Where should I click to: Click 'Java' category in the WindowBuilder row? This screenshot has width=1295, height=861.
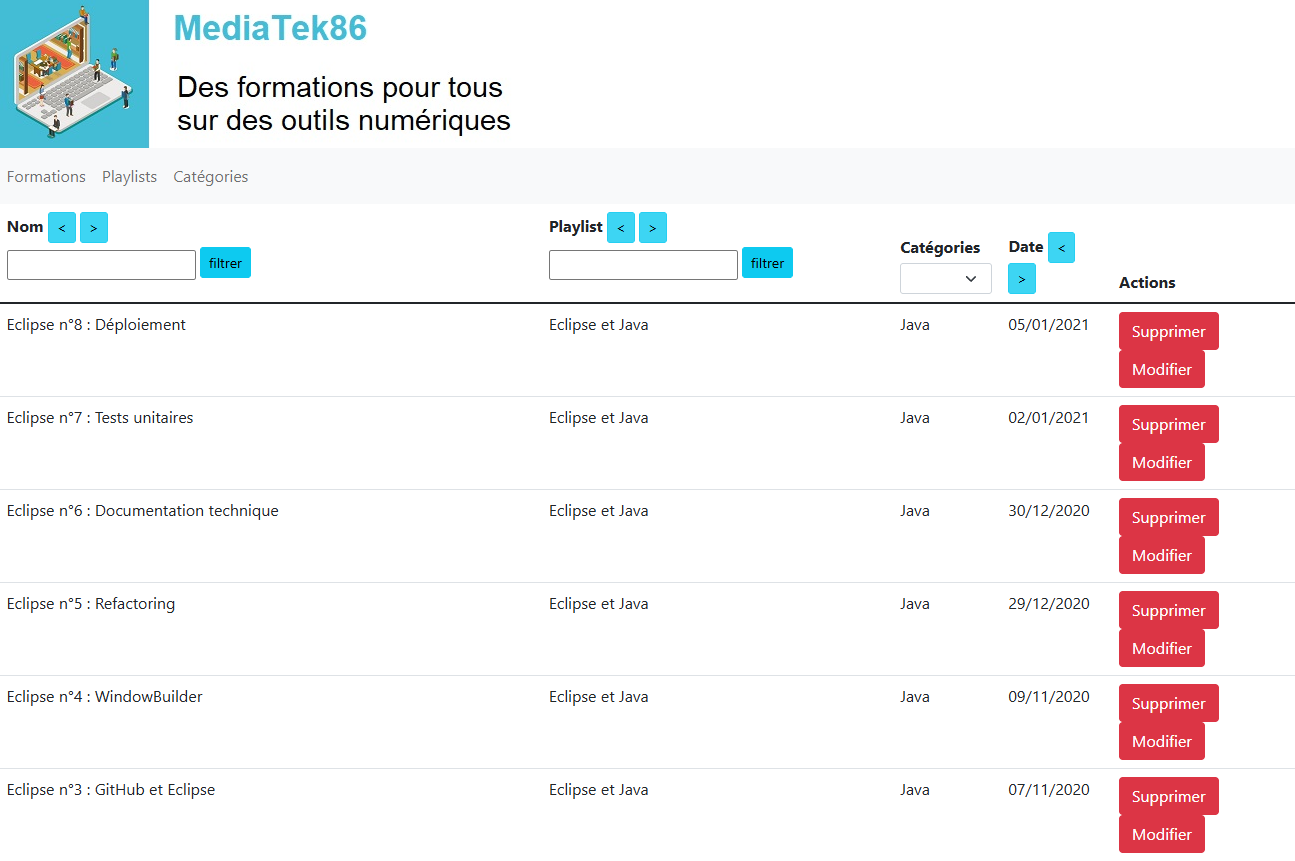tap(915, 697)
